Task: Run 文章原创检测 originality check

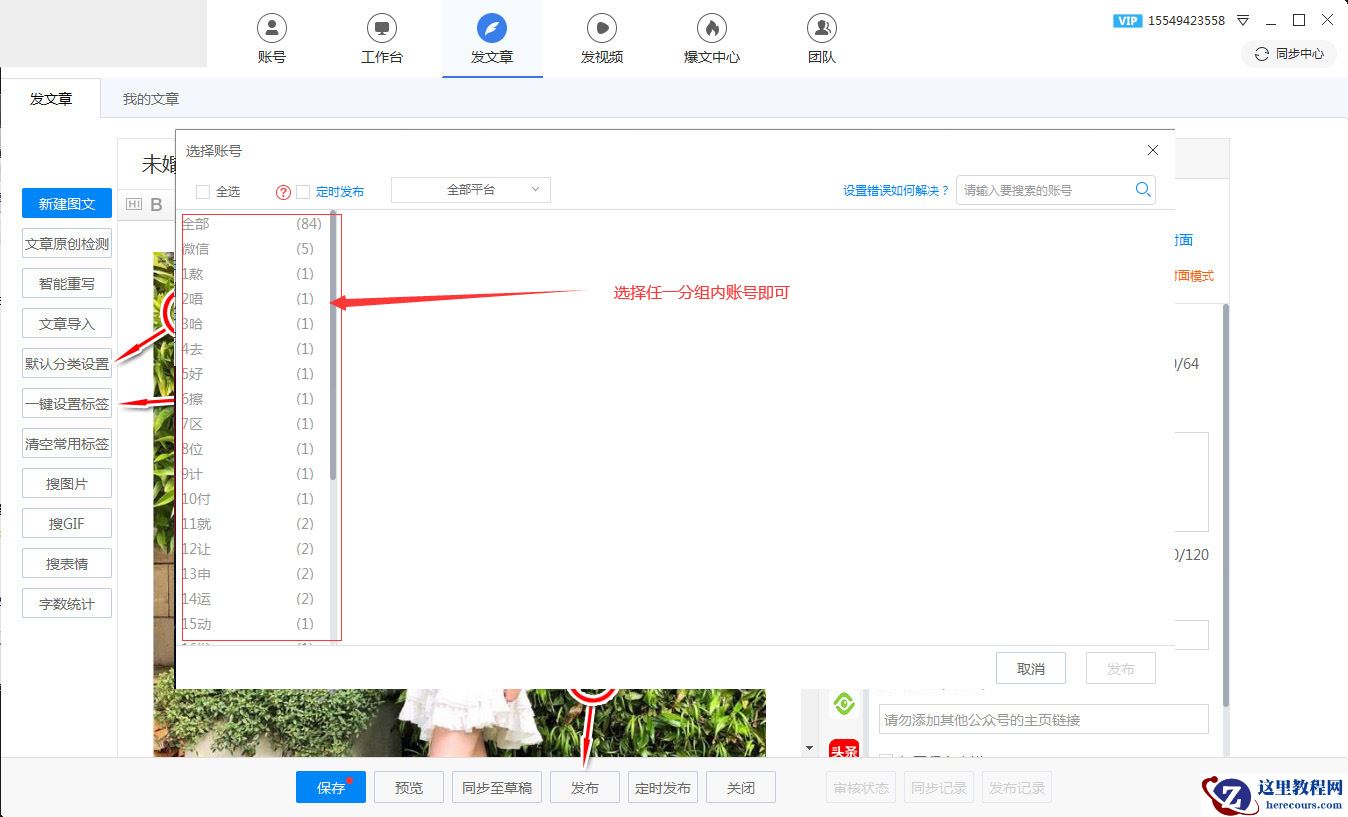Action: [67, 243]
